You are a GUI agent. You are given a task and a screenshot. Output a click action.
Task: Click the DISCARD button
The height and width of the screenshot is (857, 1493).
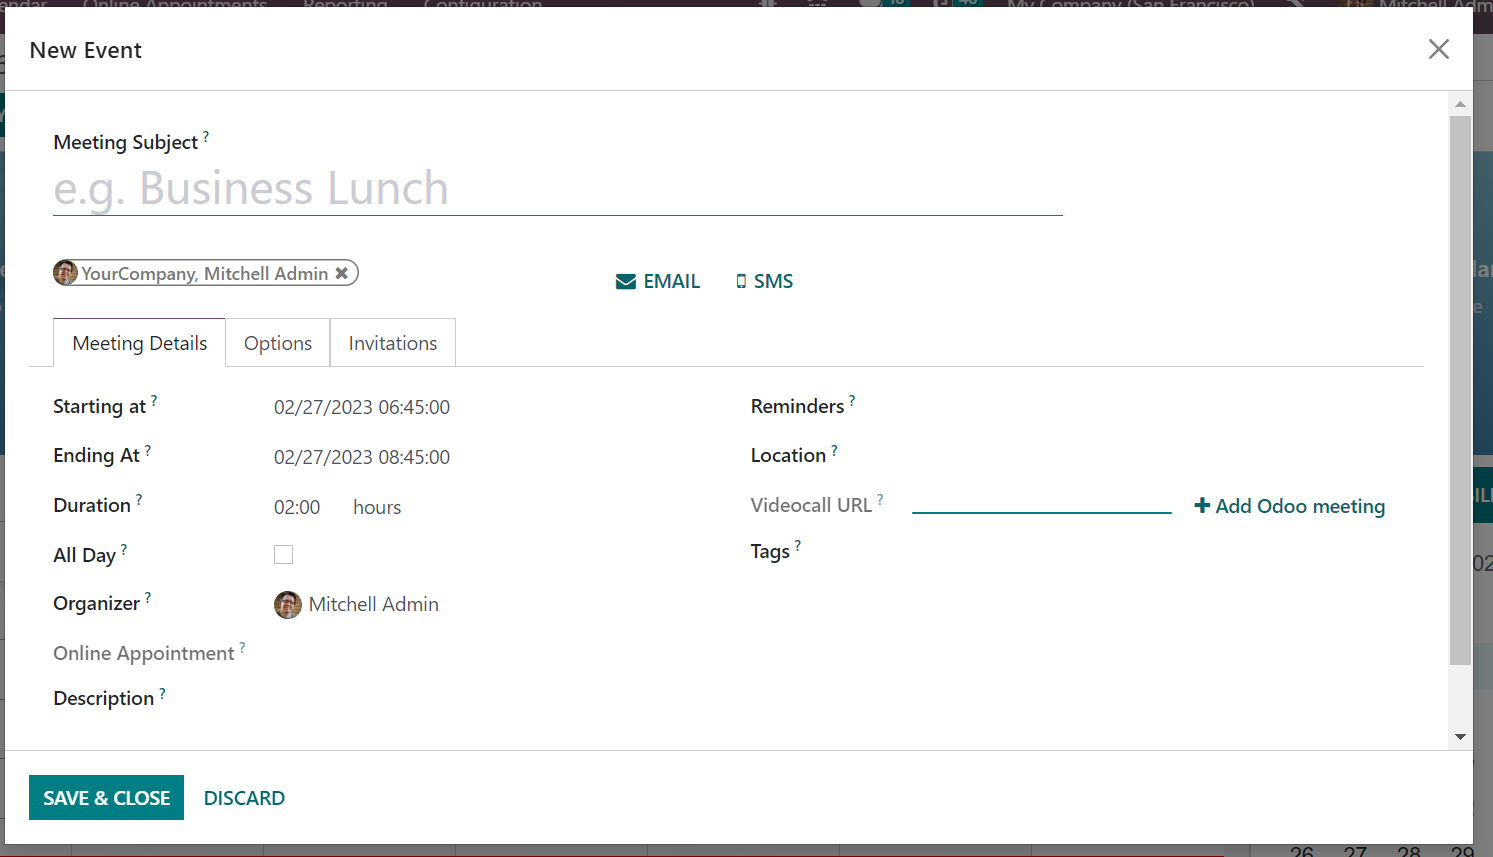244,798
